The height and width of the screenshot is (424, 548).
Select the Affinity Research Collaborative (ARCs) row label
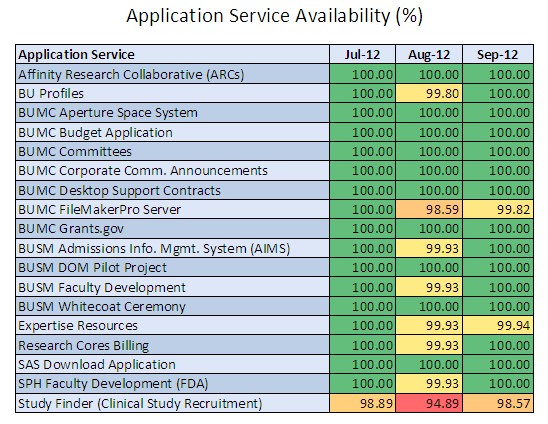tap(172, 74)
